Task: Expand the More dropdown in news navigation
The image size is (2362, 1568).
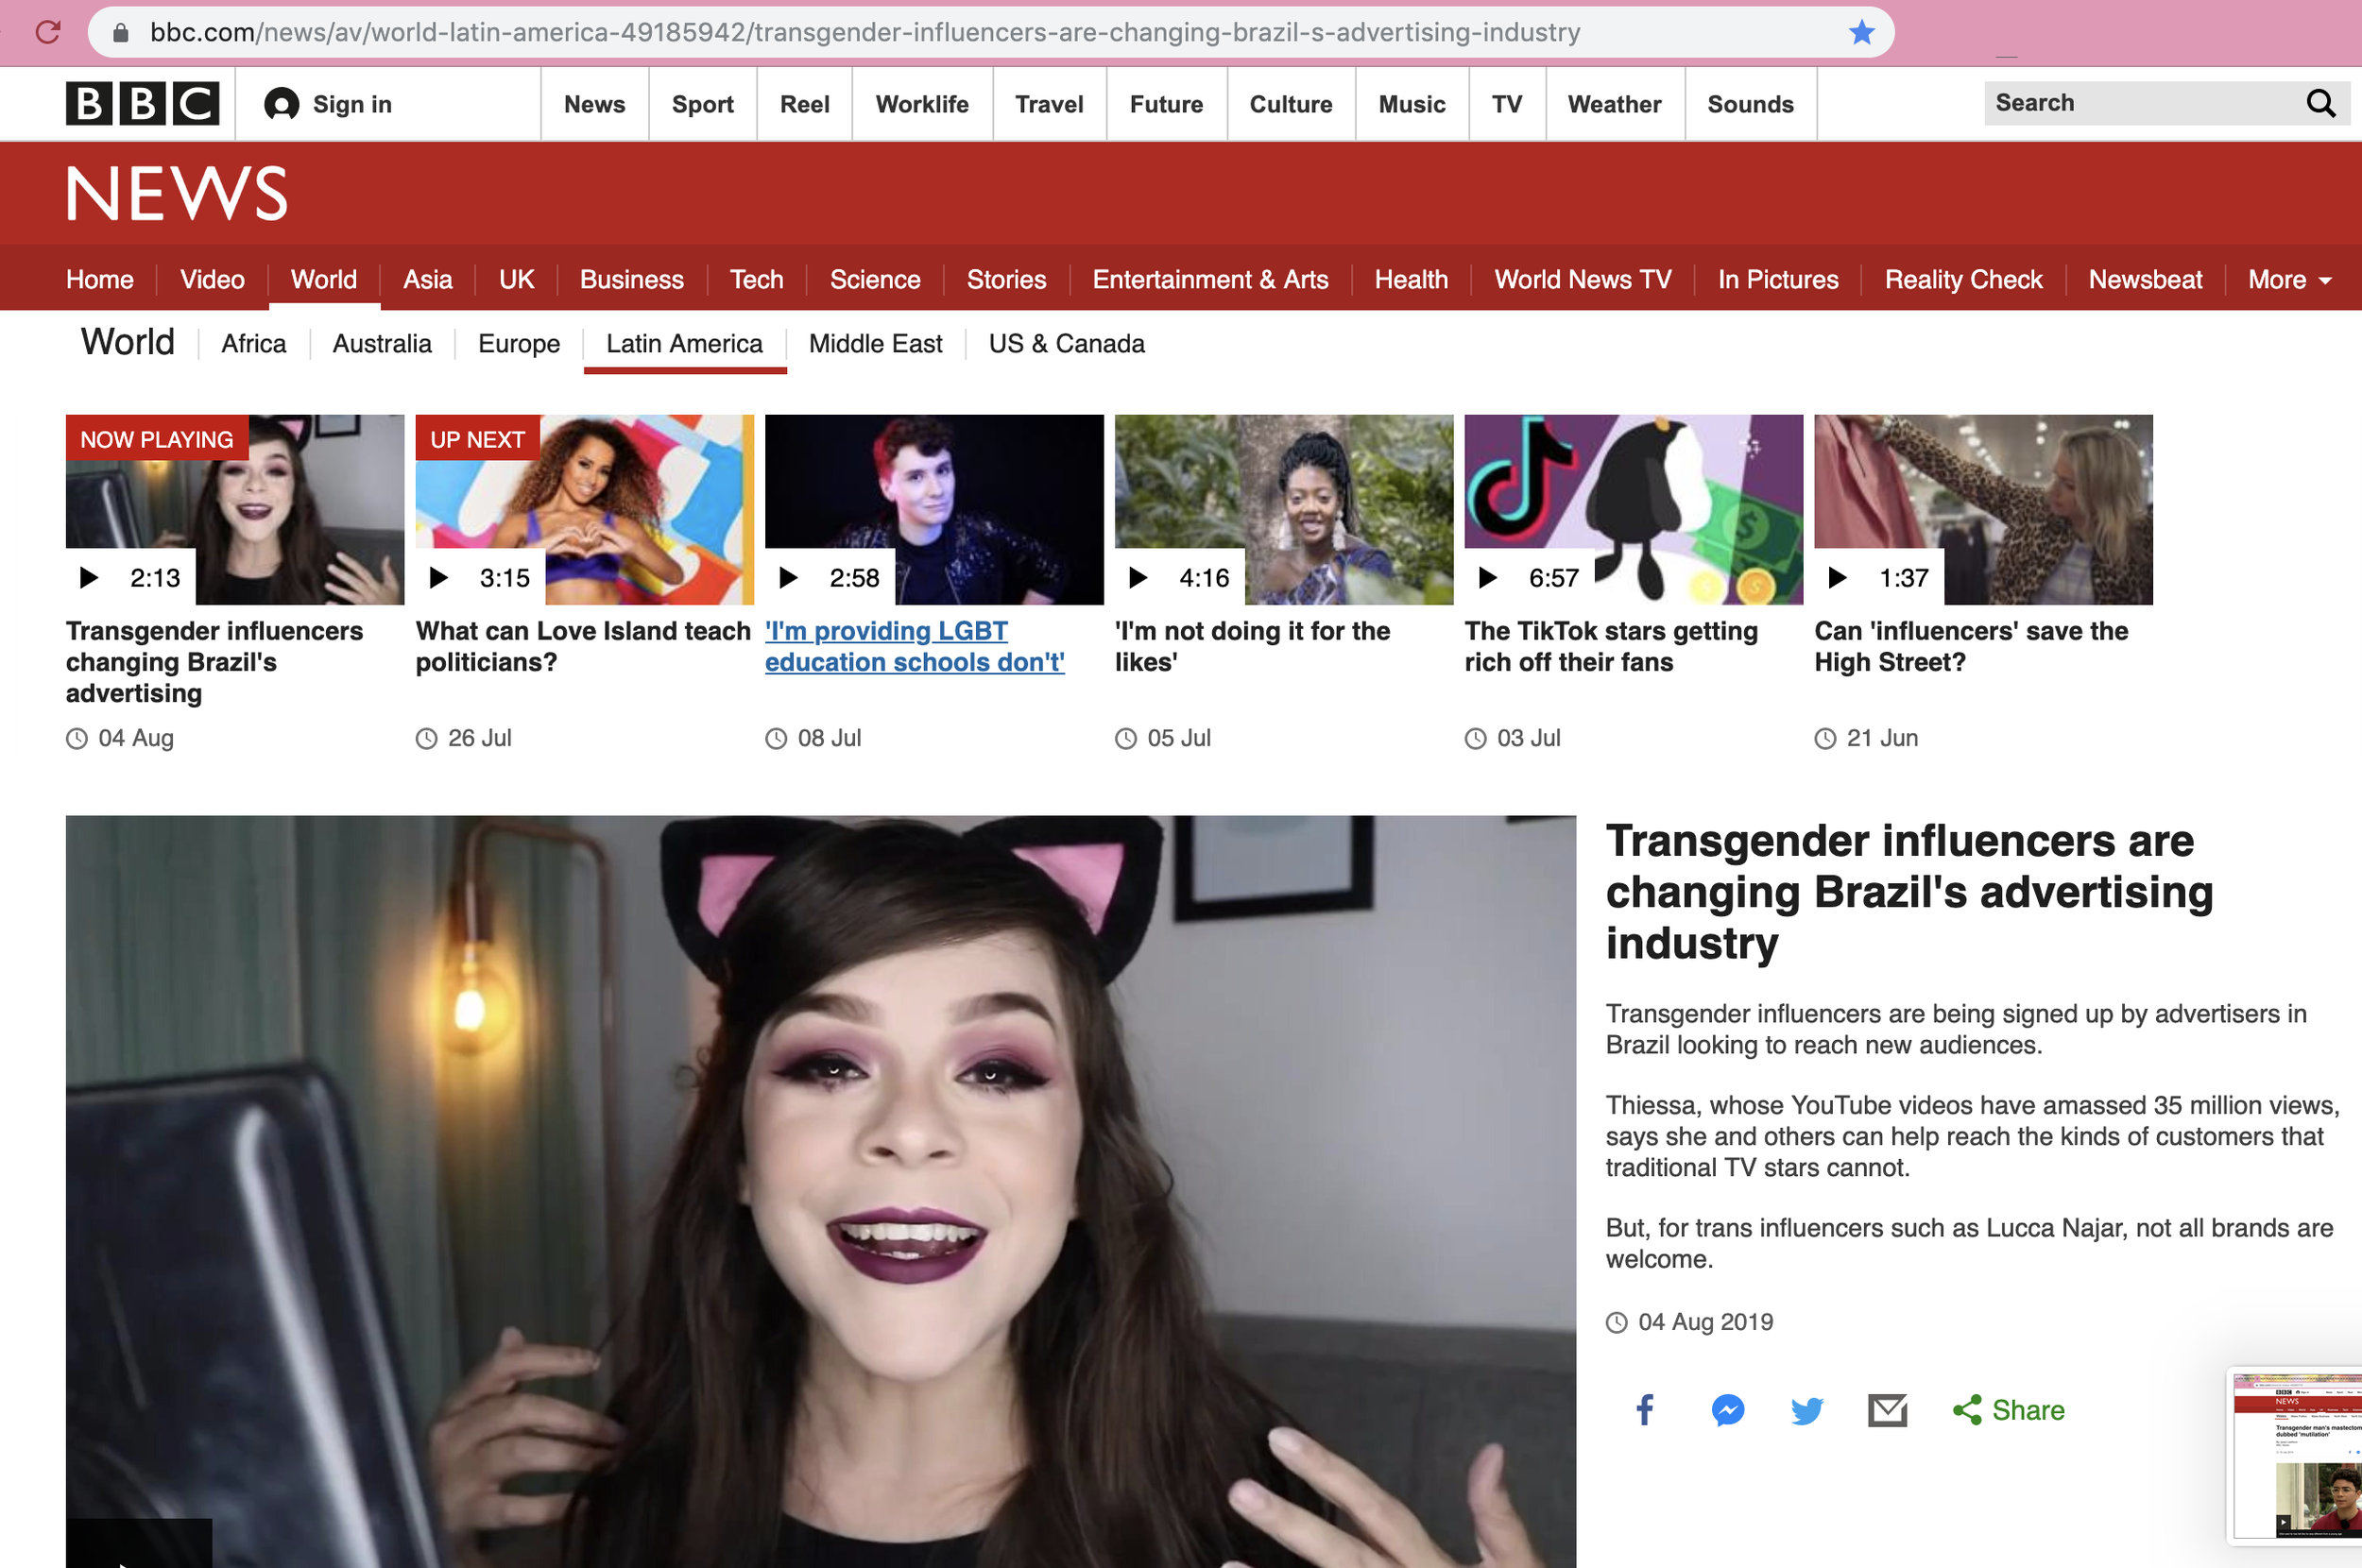Action: tap(2289, 280)
